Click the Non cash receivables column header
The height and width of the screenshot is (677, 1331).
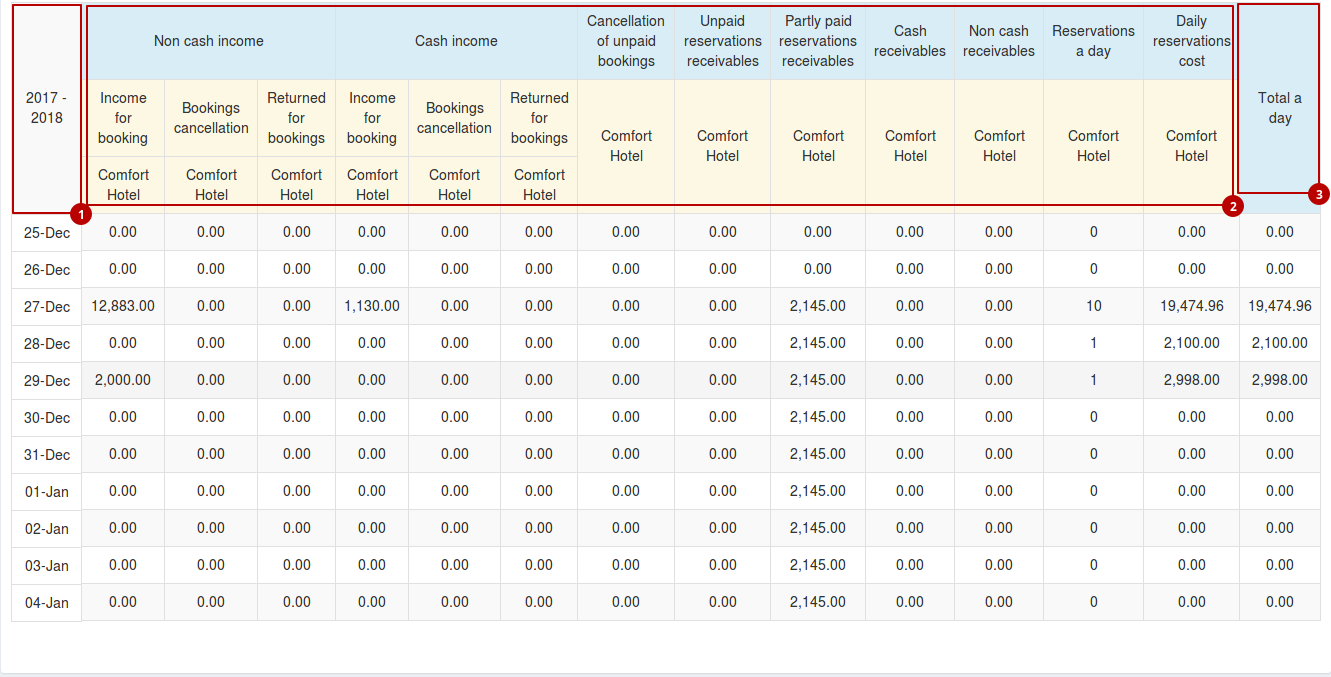click(999, 41)
